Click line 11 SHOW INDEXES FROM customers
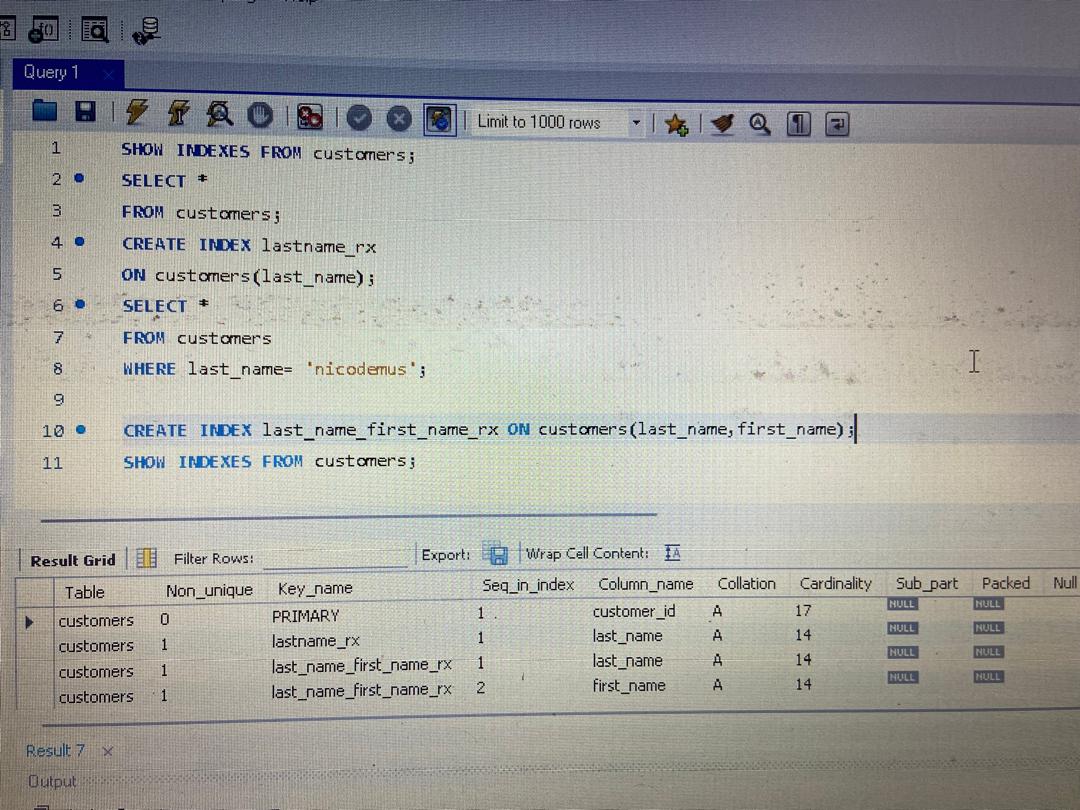Image resolution: width=1080 pixels, height=810 pixels. point(269,461)
